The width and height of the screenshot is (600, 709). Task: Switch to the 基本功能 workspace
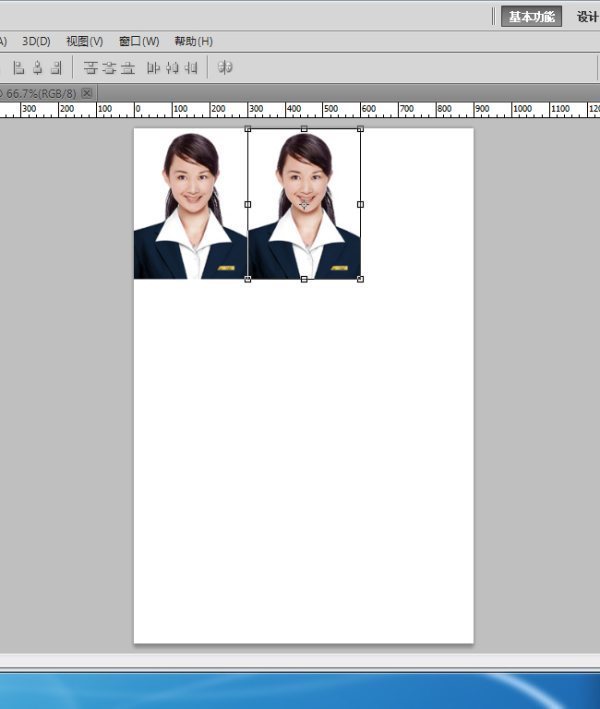tap(531, 16)
